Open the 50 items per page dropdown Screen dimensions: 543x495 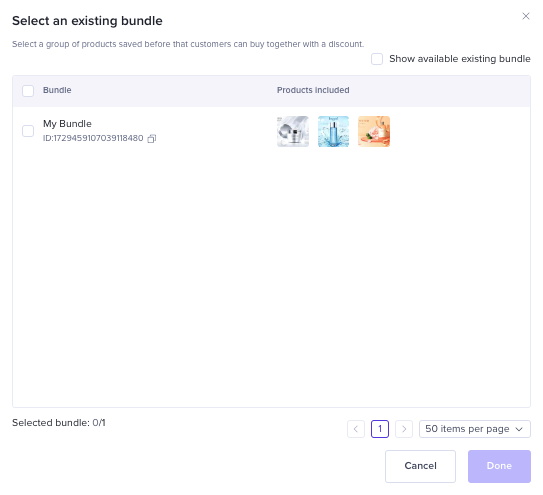point(474,429)
